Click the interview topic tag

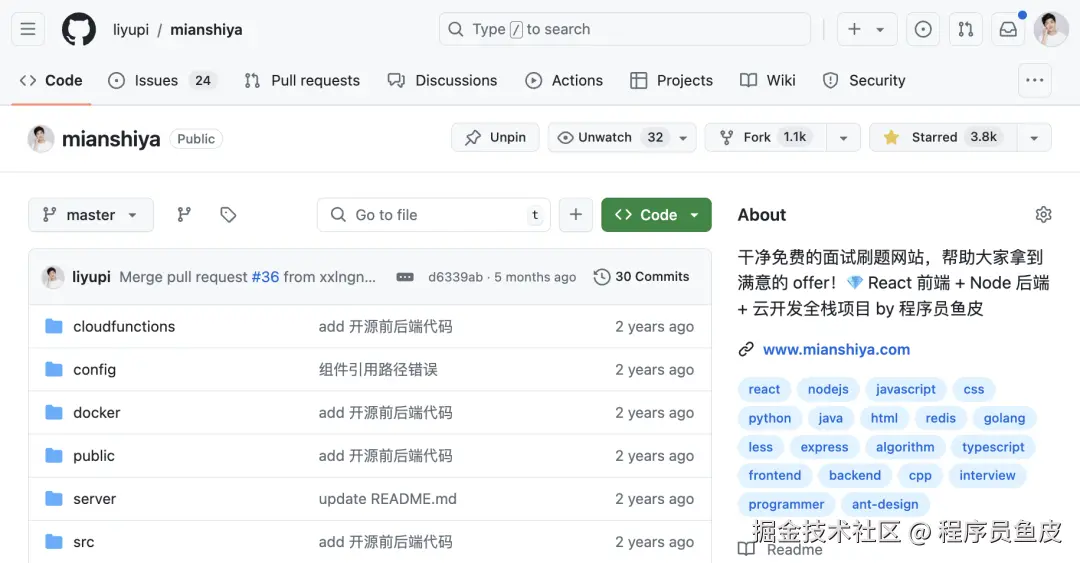coord(987,475)
